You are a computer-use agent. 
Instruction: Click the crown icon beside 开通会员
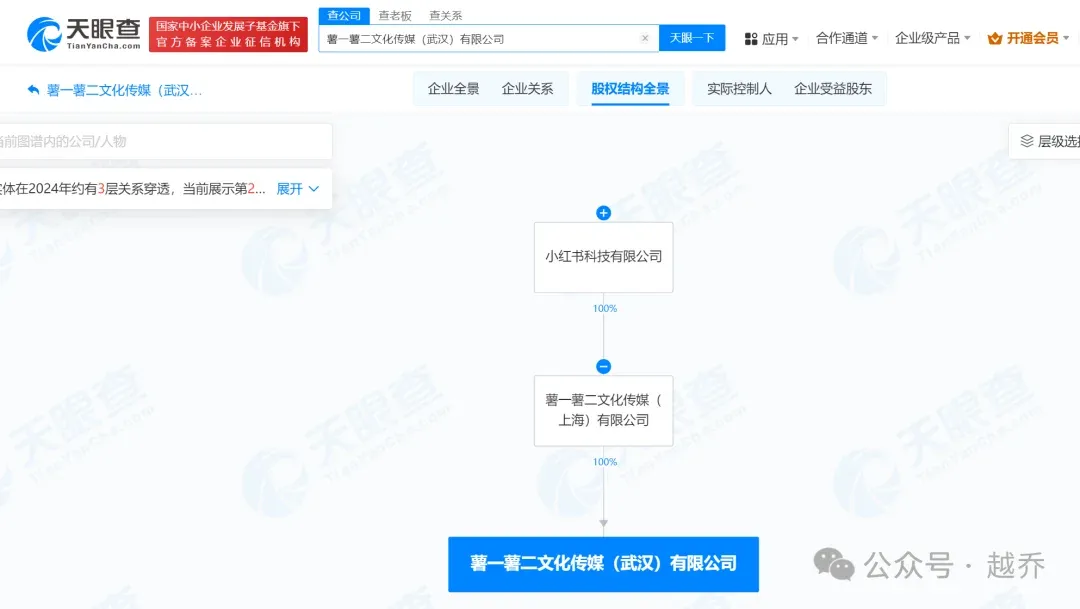click(995, 39)
